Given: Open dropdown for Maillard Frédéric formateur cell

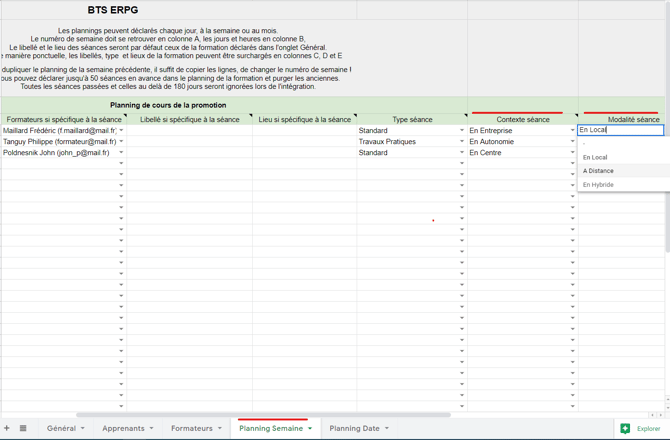Looking at the screenshot, I should pos(121,130).
